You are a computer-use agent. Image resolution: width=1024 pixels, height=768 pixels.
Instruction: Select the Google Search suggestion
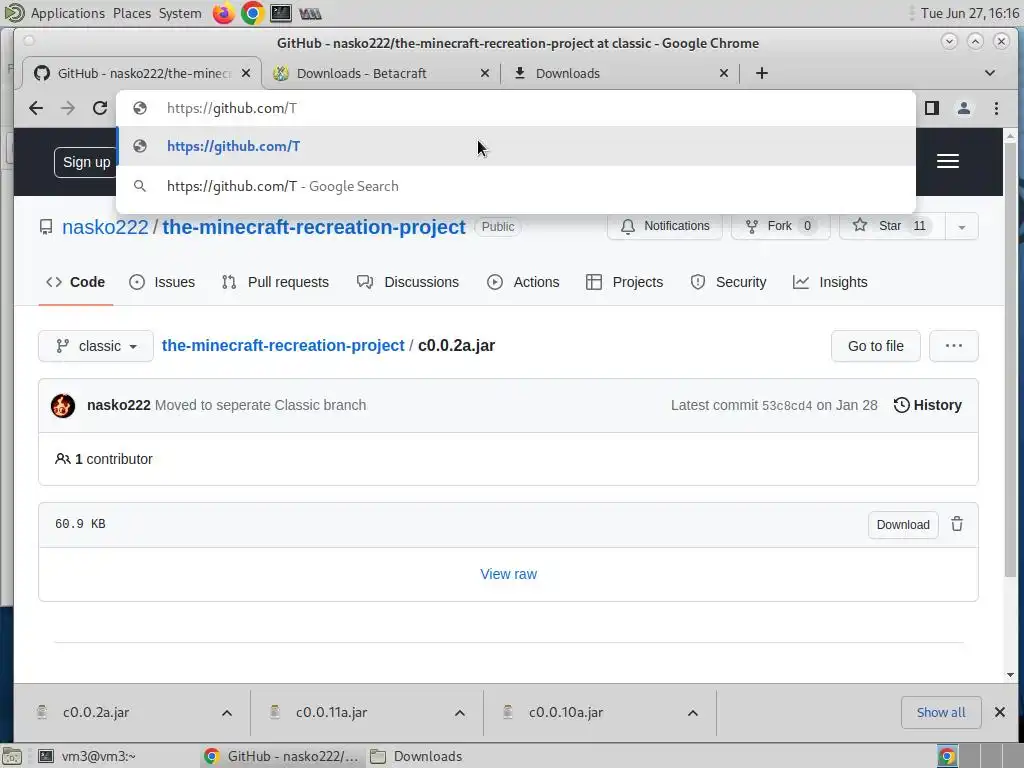click(516, 186)
